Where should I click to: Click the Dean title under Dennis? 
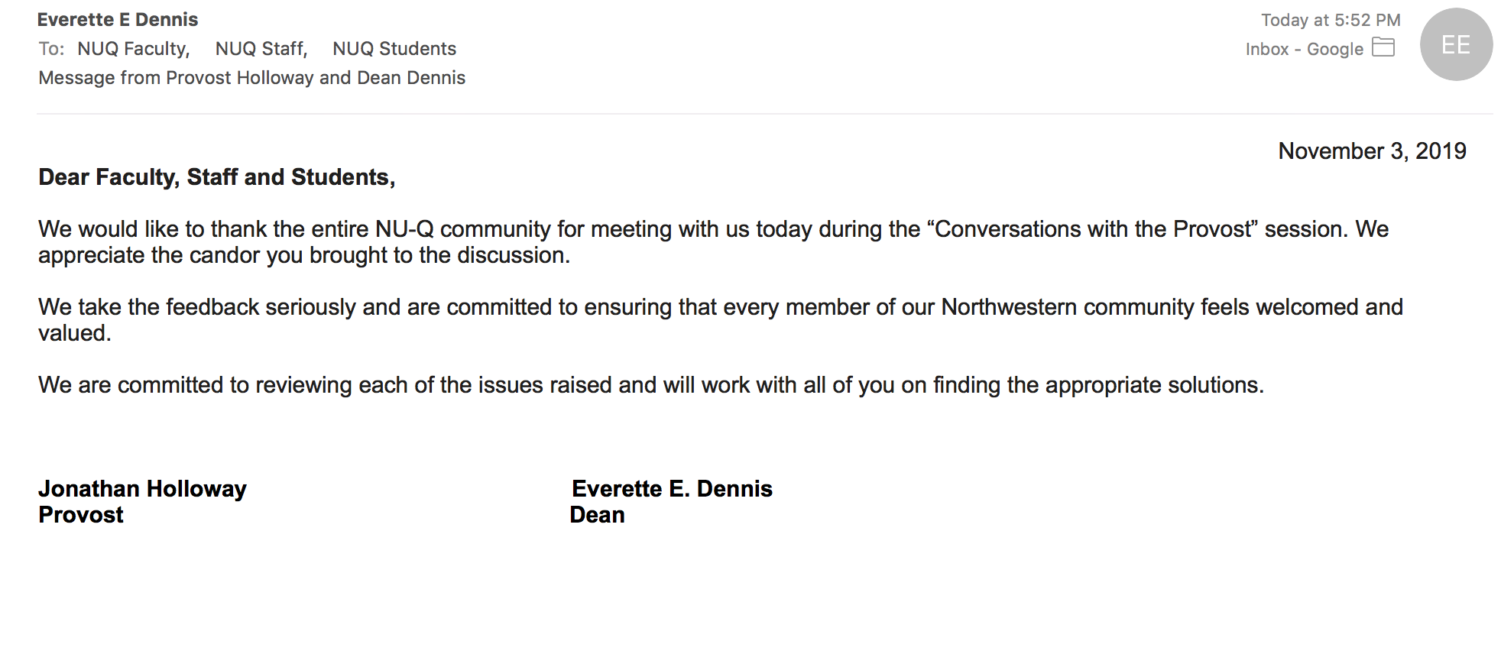click(597, 515)
